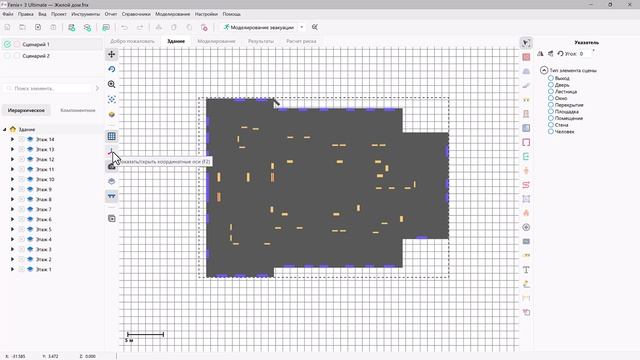
Task: Expand the Этаж 2 tree node
Action: coord(12,259)
